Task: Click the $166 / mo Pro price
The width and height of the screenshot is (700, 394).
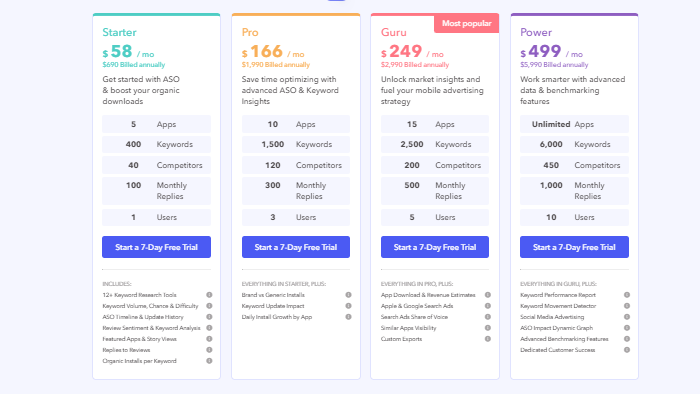Action: [x=273, y=52]
